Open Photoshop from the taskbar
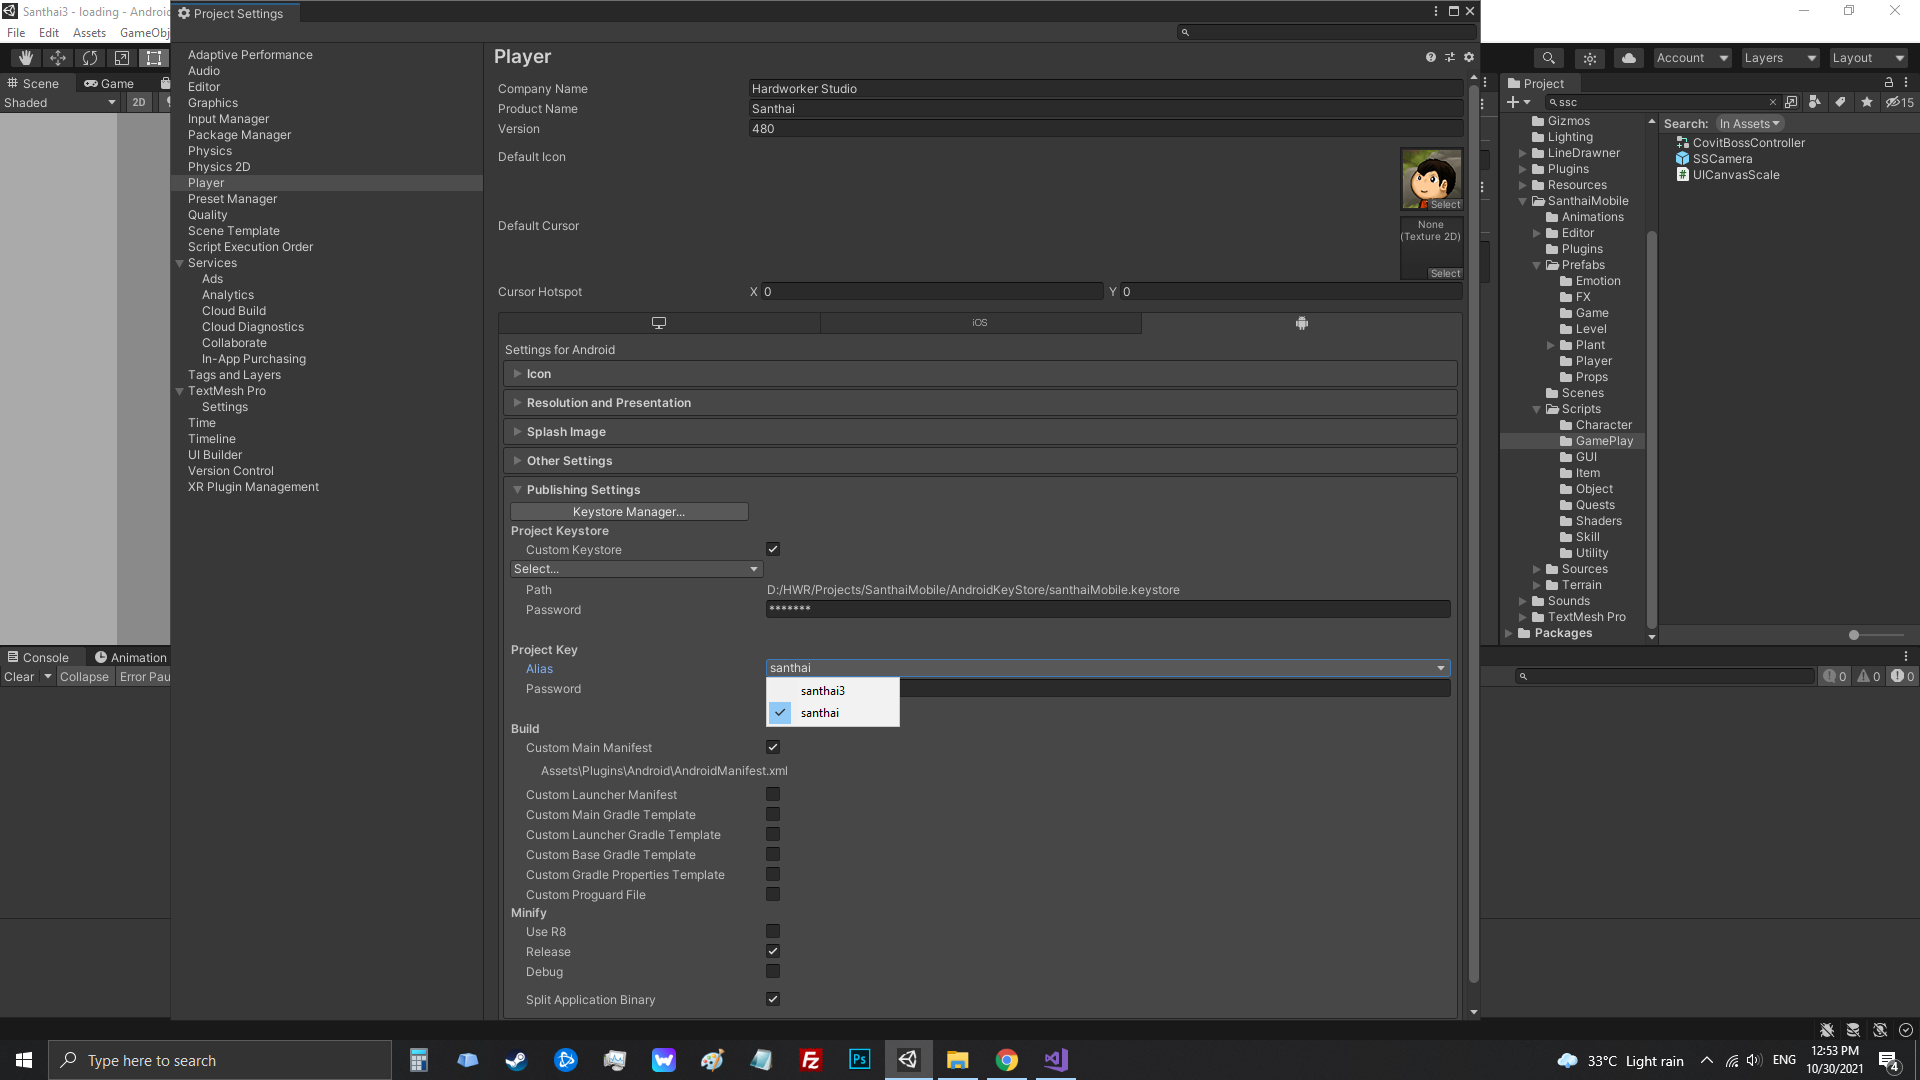1920x1080 pixels. point(859,1060)
